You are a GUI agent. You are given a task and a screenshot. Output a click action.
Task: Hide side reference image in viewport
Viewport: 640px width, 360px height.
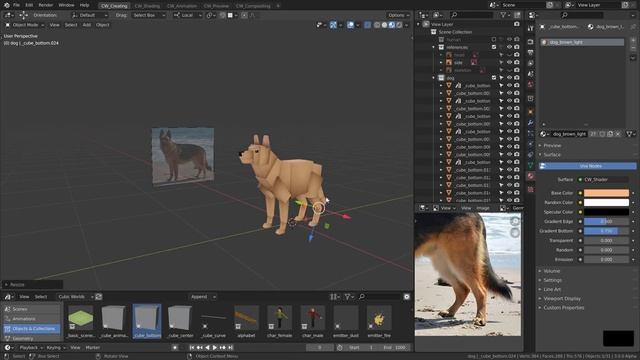509,62
